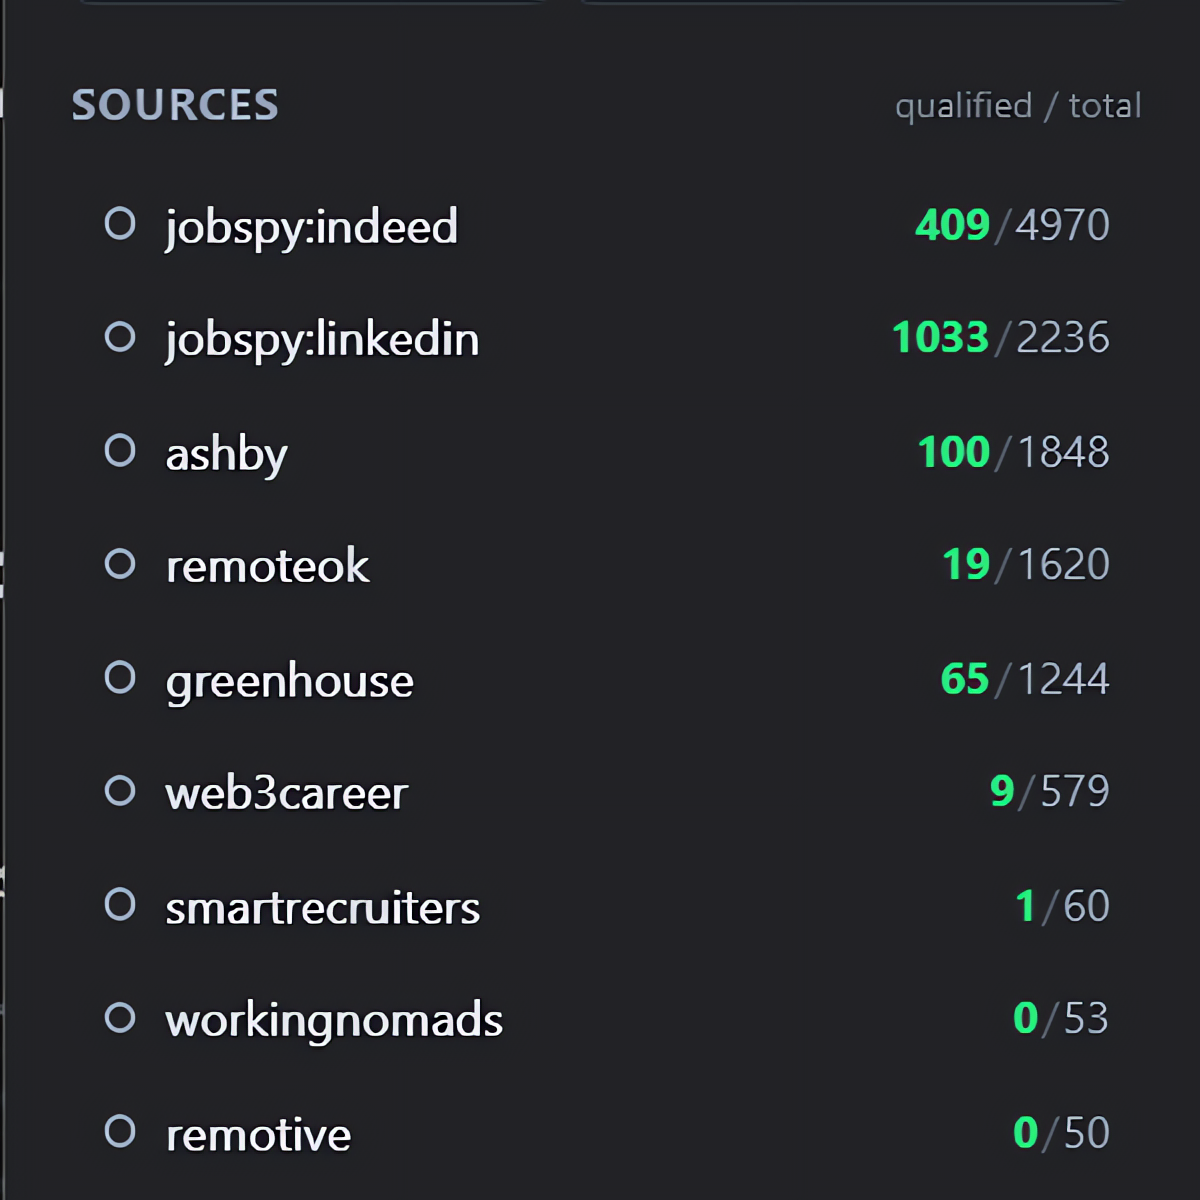
Task: Toggle the remoteok source circle
Action: [120, 564]
